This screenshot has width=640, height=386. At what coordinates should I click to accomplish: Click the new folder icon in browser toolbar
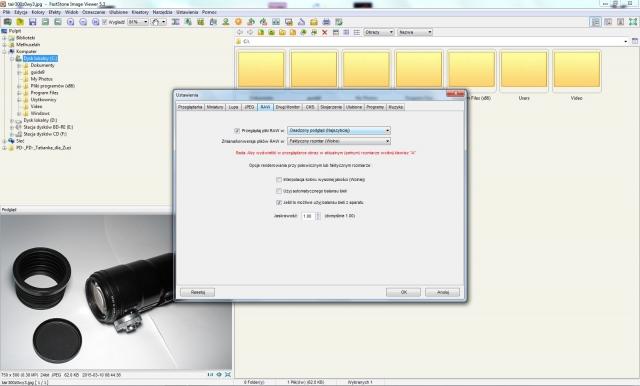click(293, 32)
